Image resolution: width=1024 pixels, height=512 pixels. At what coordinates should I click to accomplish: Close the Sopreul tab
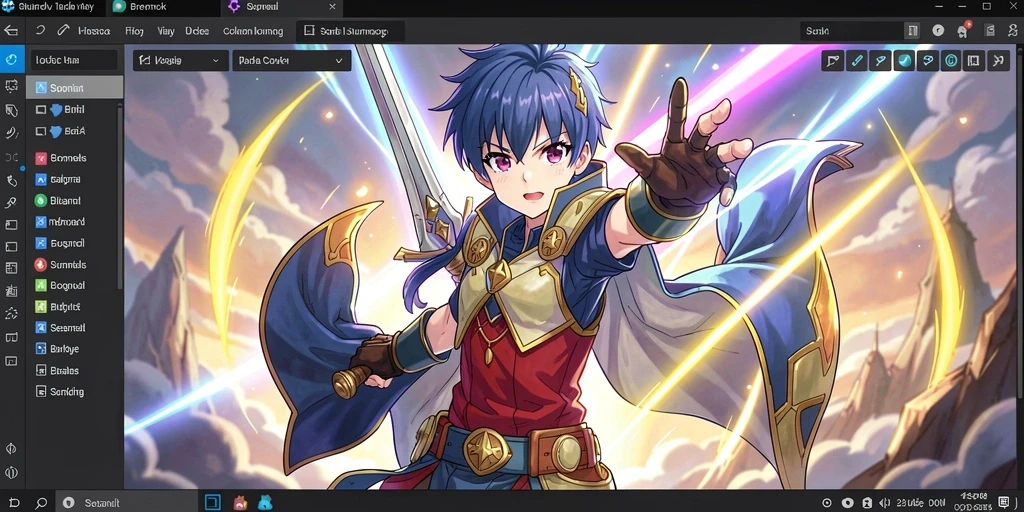[332, 7]
